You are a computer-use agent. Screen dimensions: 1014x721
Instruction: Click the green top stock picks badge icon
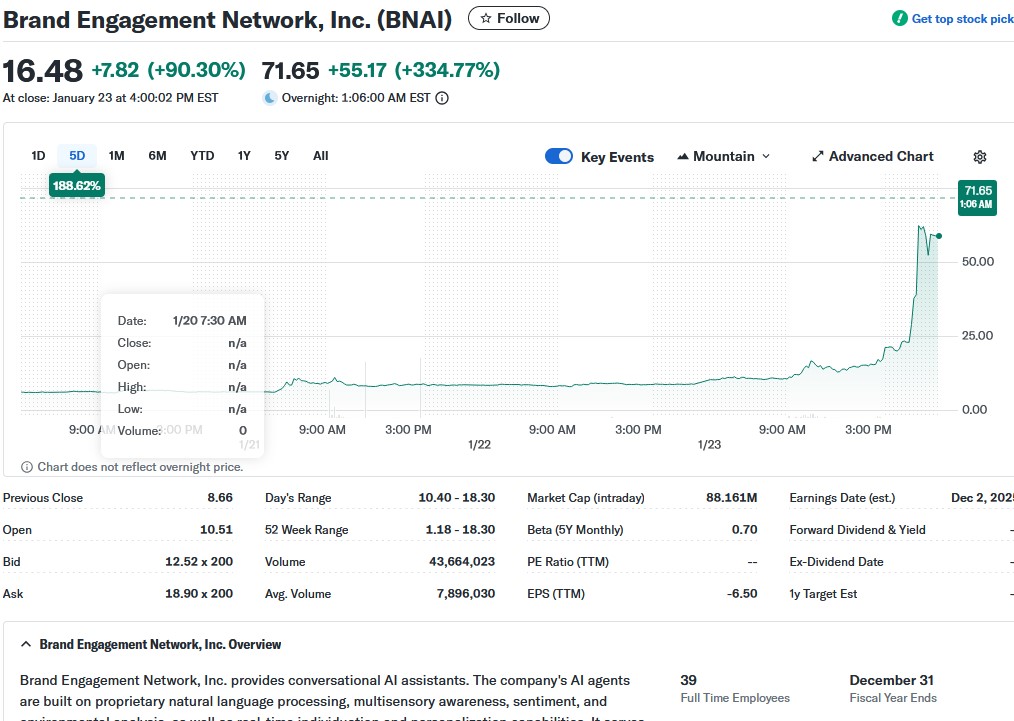pyautogui.click(x=900, y=18)
